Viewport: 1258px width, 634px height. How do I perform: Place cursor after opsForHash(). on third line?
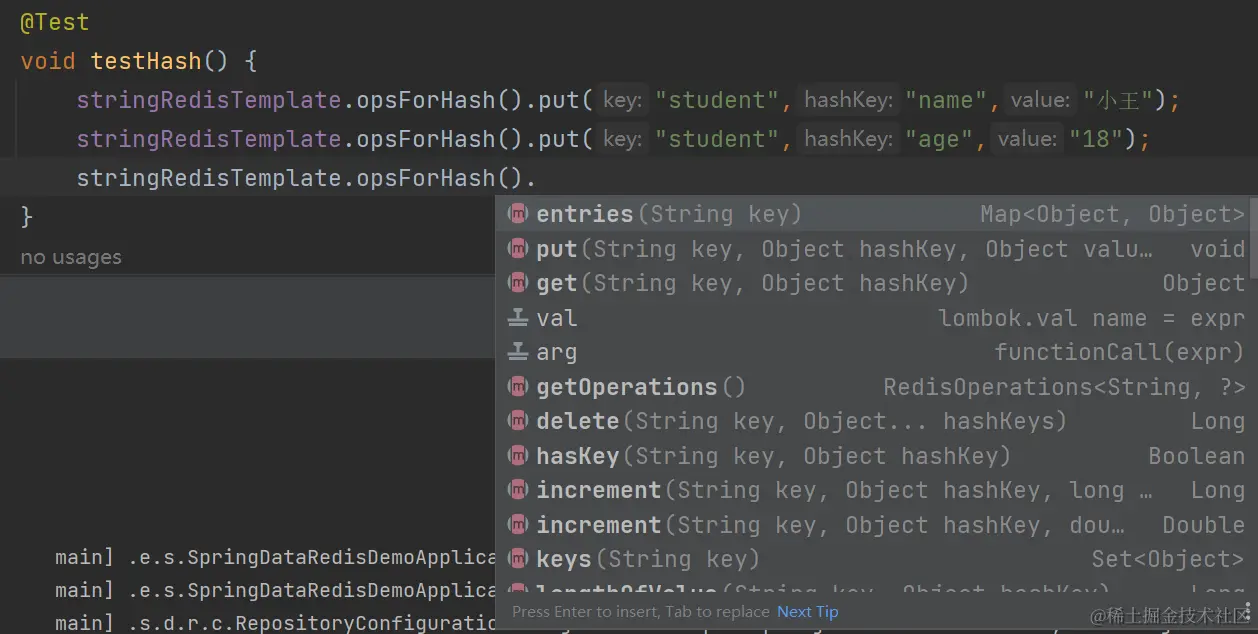tap(538, 178)
